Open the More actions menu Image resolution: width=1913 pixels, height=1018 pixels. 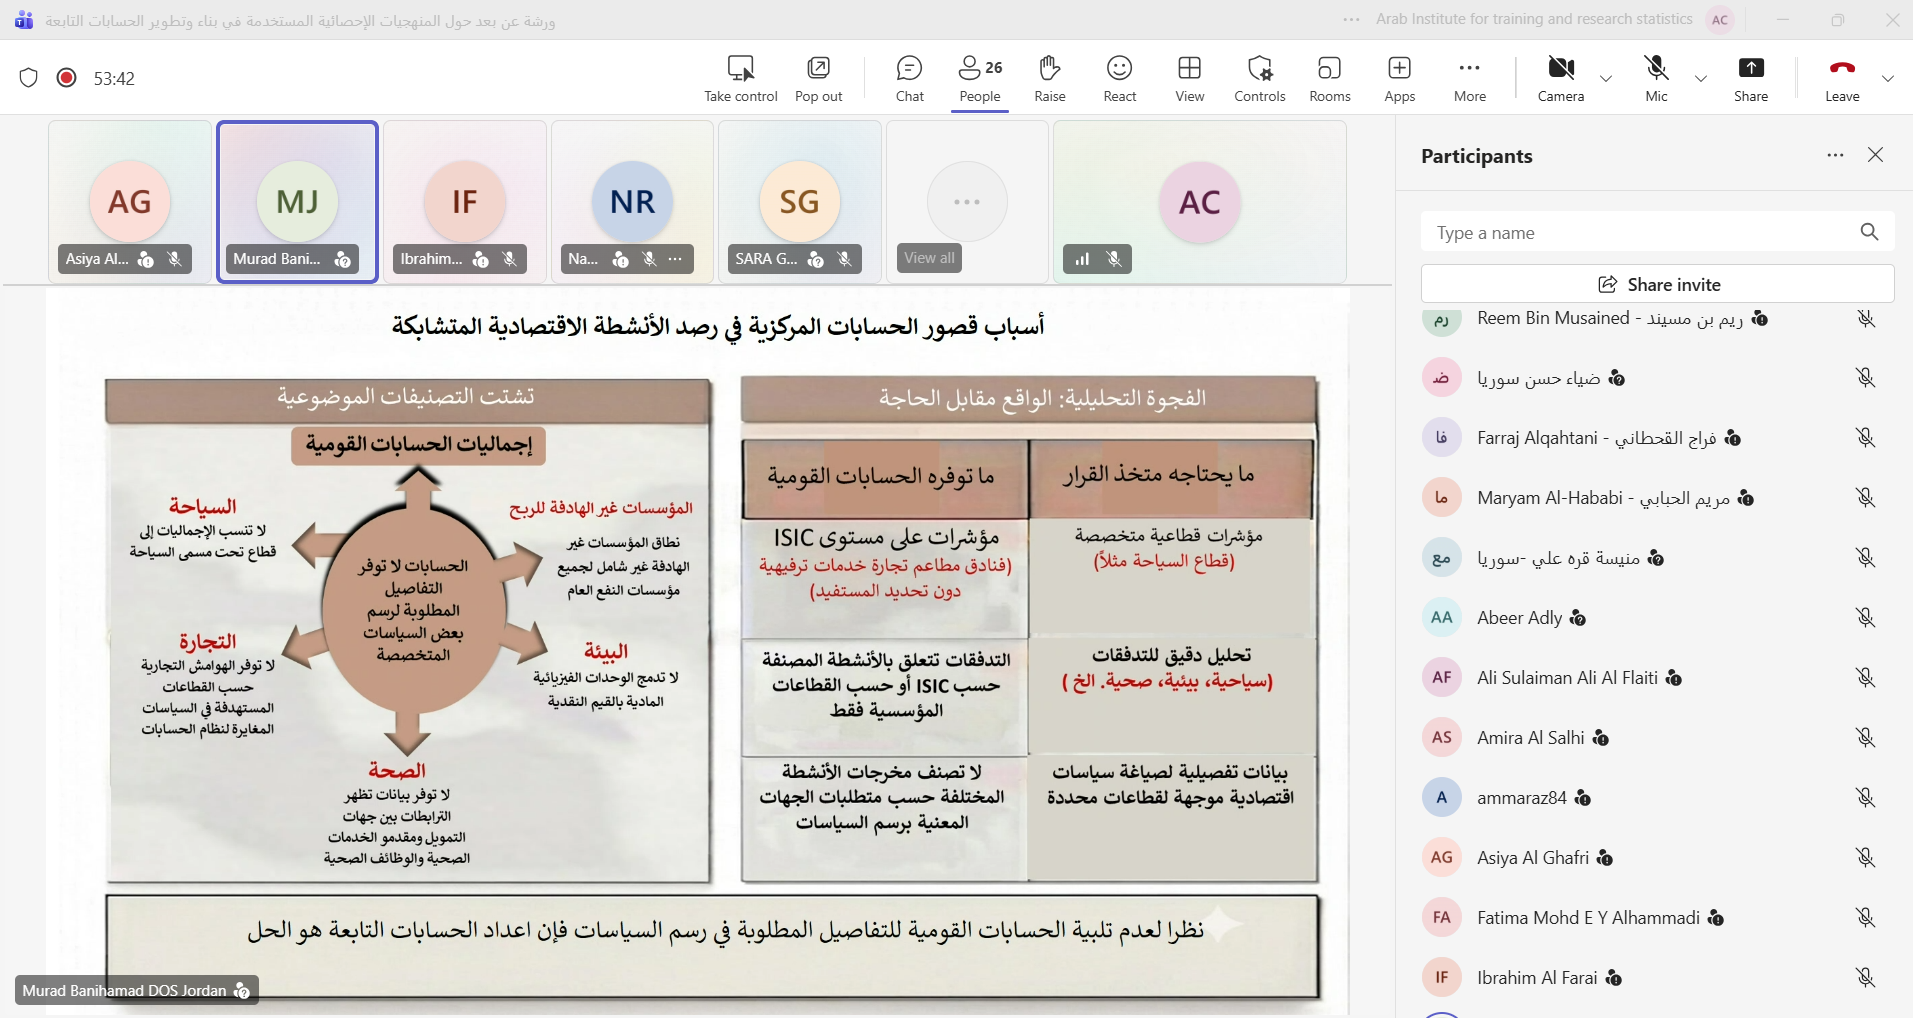tap(1469, 78)
